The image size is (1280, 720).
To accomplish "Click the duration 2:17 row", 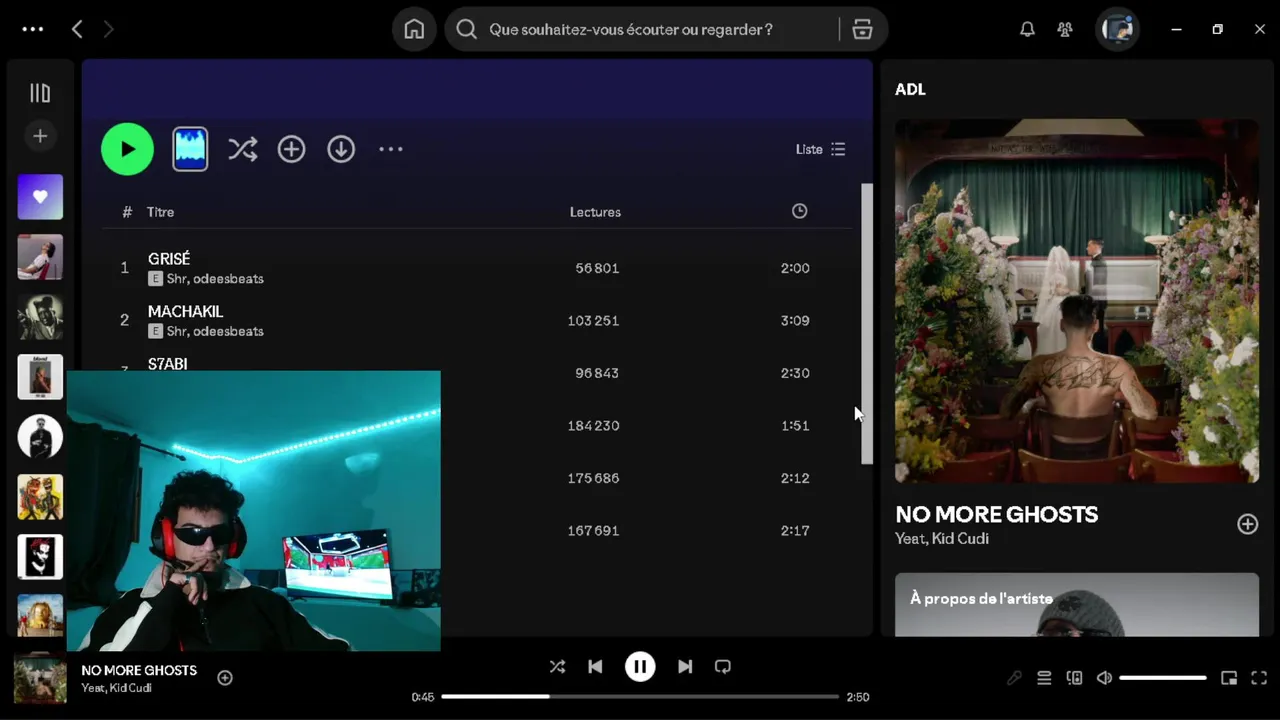I will (x=795, y=531).
